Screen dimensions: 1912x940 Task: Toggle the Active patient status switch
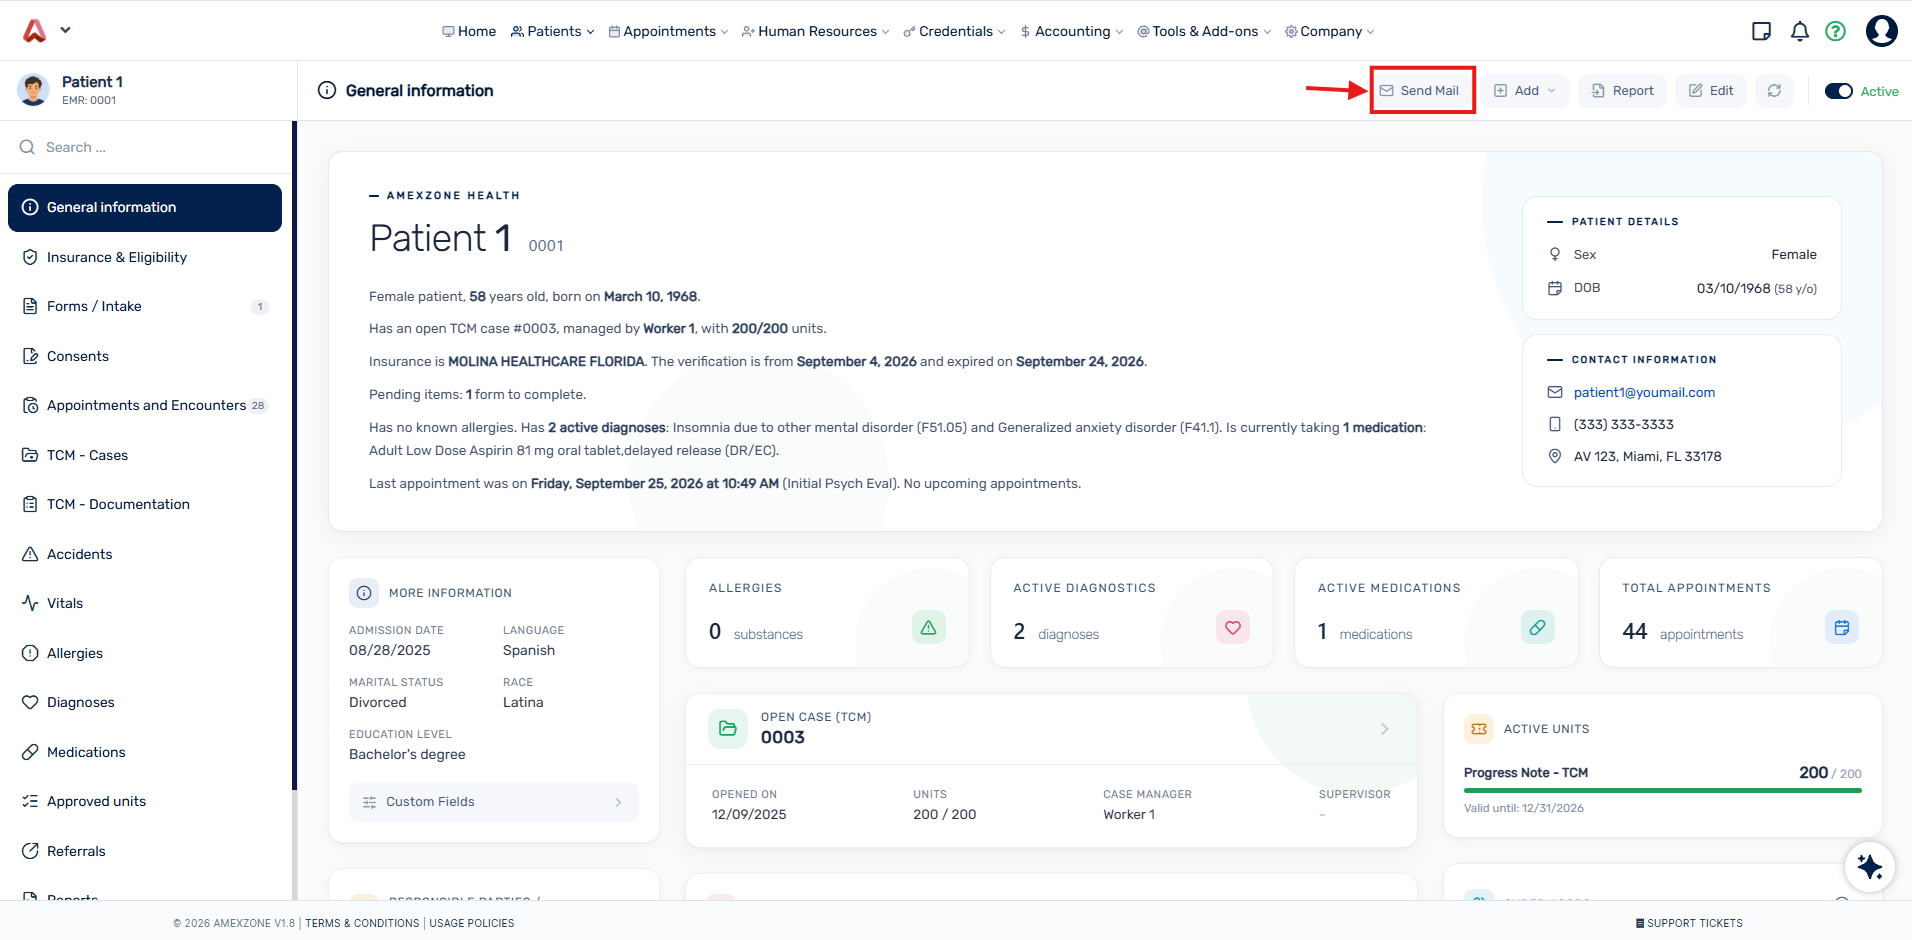click(1839, 91)
